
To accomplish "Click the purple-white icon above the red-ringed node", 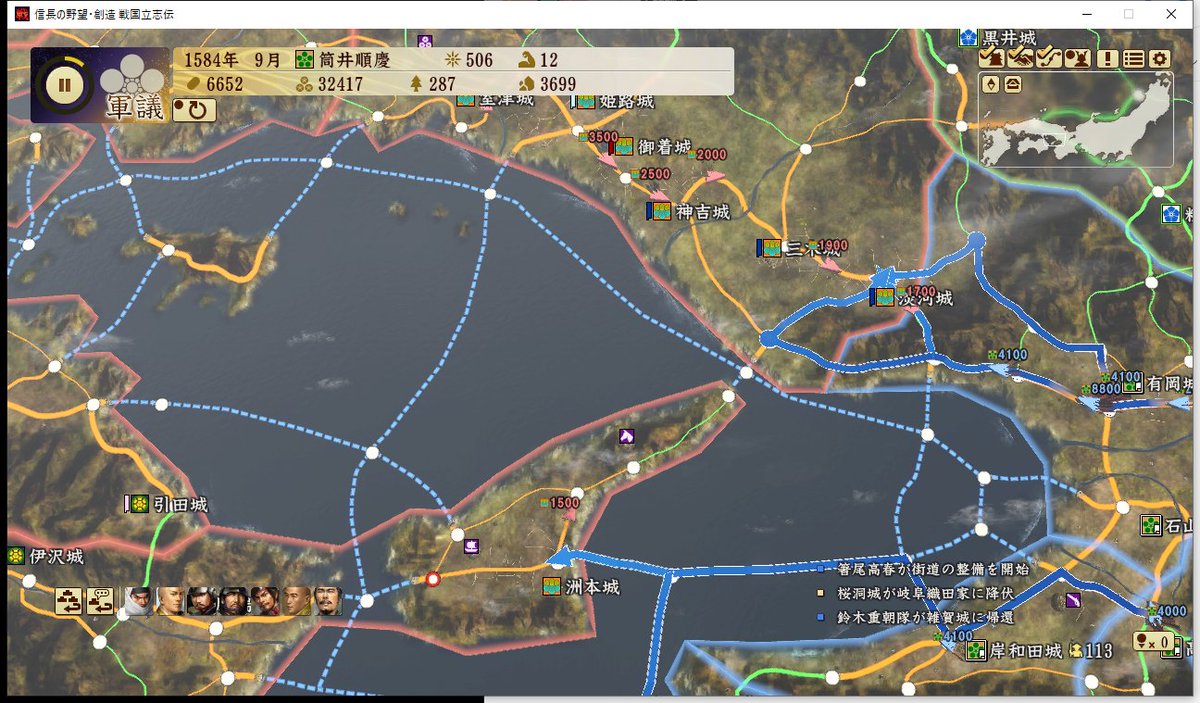I will tap(470, 546).
